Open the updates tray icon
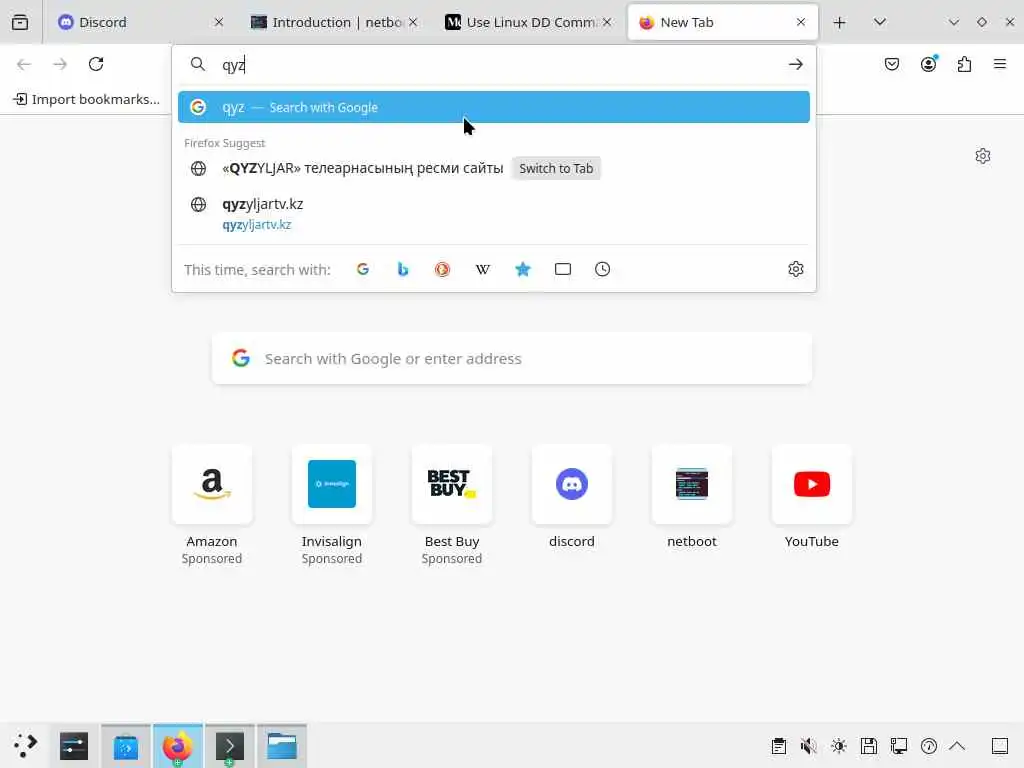Screen dimensions: 1024x768 (929, 746)
